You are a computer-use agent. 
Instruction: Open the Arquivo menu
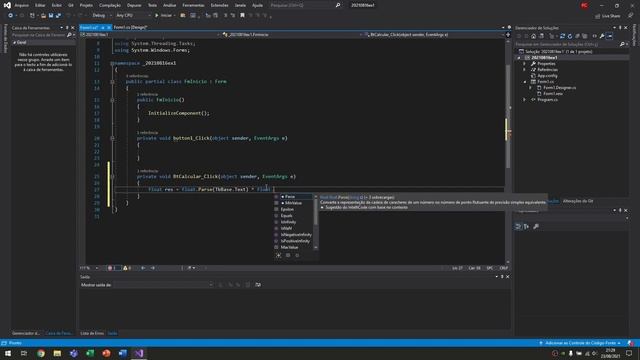click(22, 5)
